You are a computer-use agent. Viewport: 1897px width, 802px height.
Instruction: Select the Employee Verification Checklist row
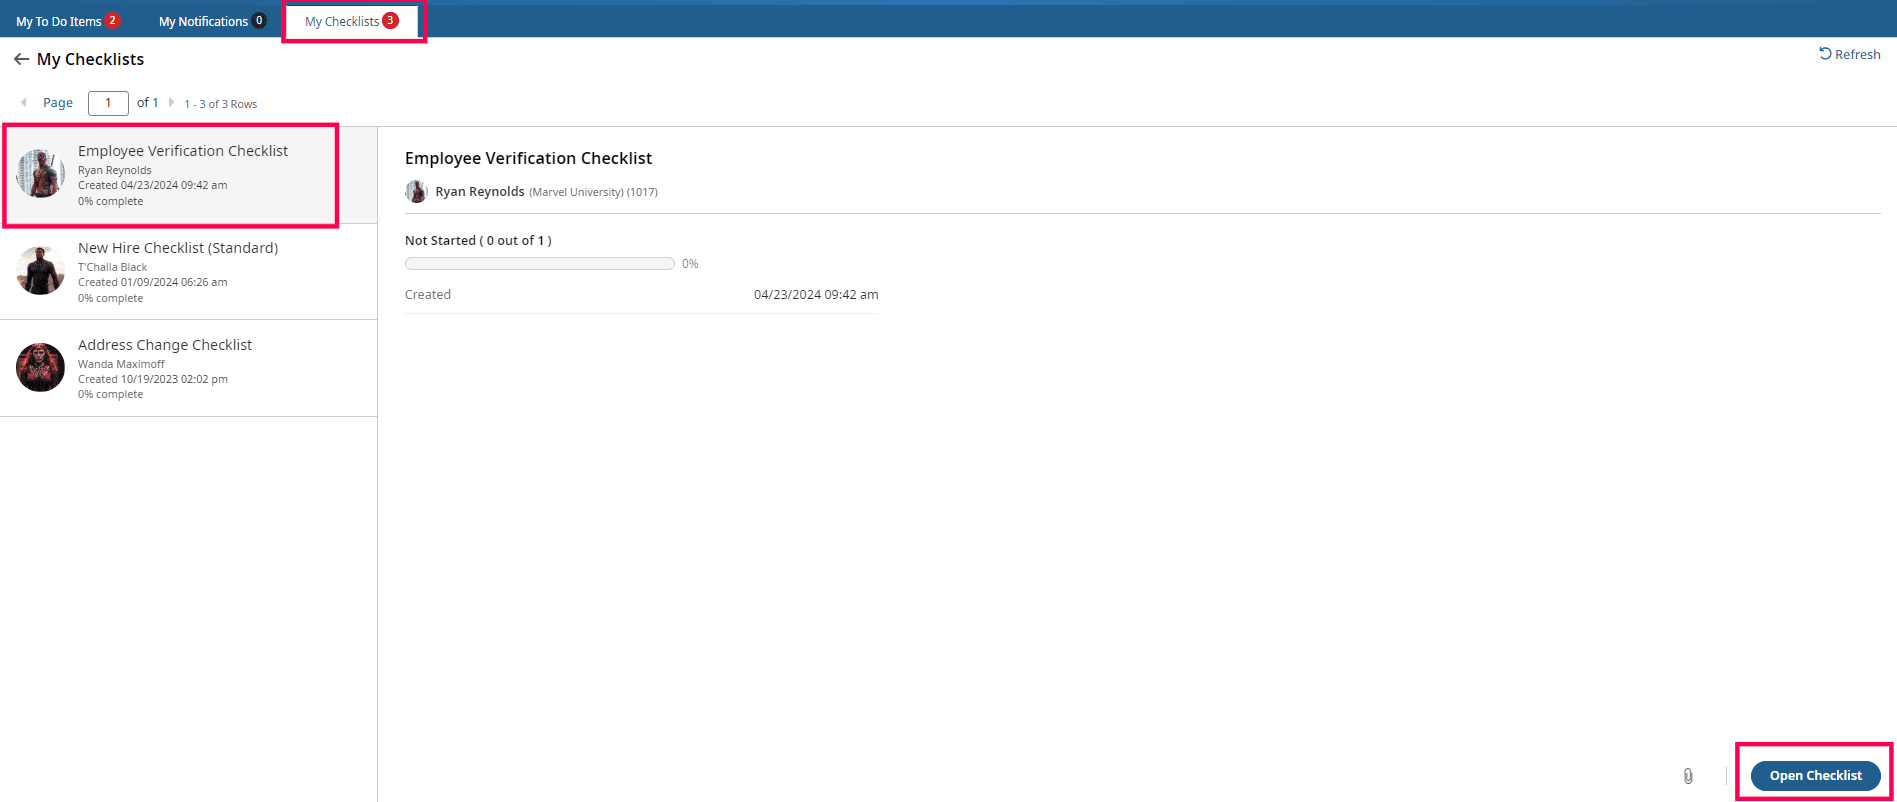point(189,175)
